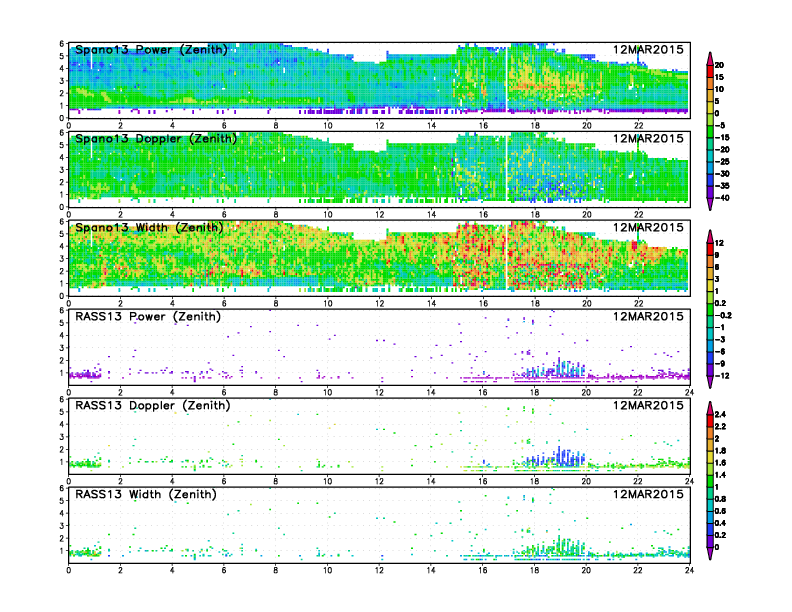Click the hour '20' tick under RASS13 Power panel
This screenshot has width=792, height=612.
[x=586, y=392]
